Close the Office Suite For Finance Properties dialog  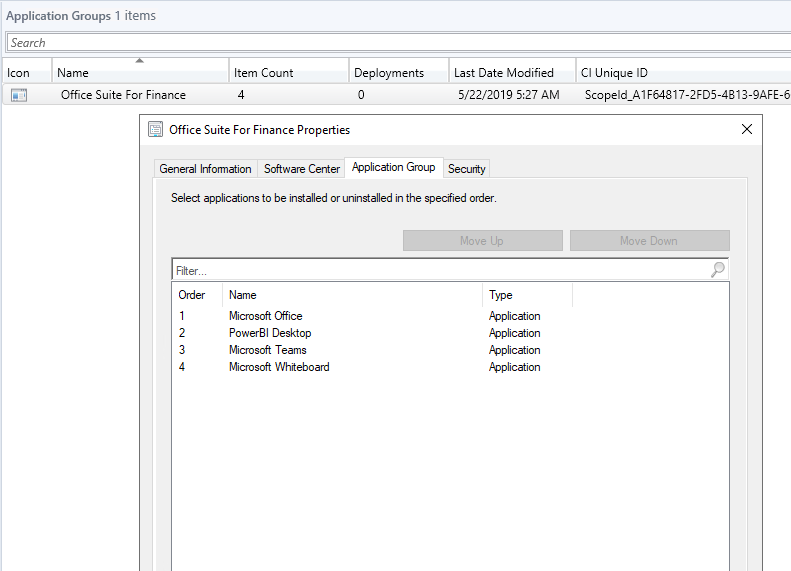pyautogui.click(x=747, y=130)
